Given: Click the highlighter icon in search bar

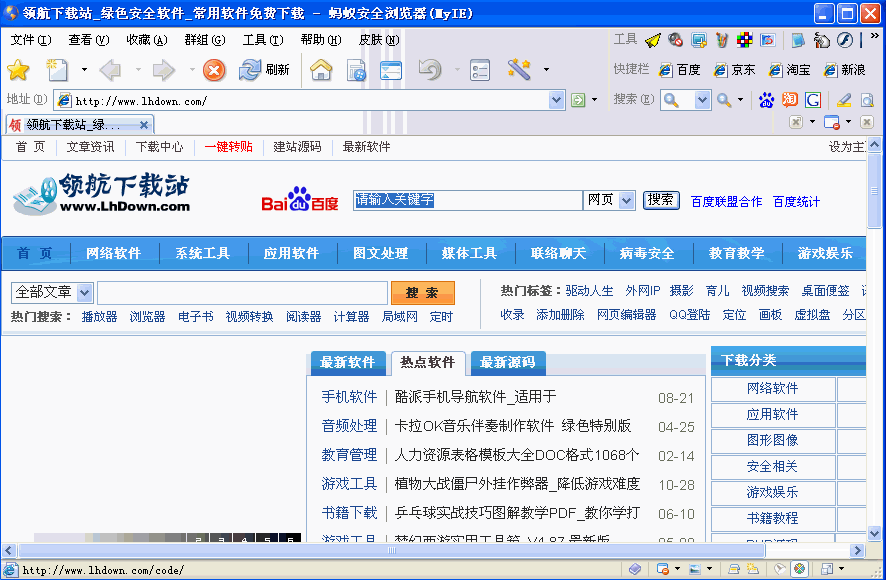Looking at the screenshot, I should [843, 100].
